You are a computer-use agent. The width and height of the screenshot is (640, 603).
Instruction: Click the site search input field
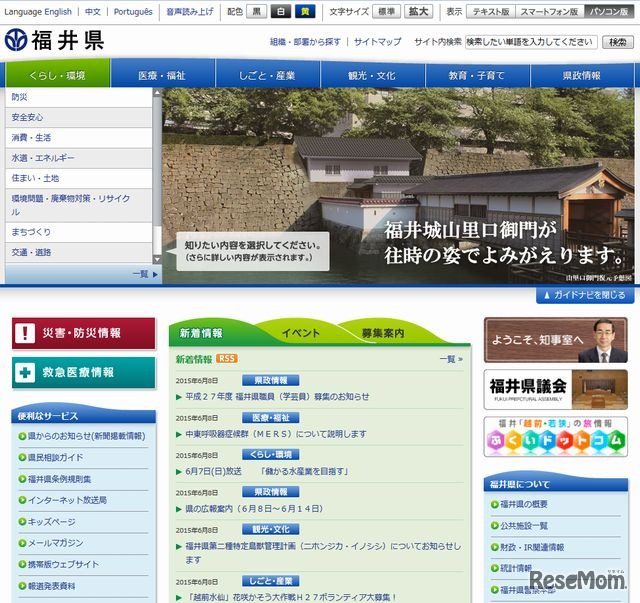[x=530, y=42]
